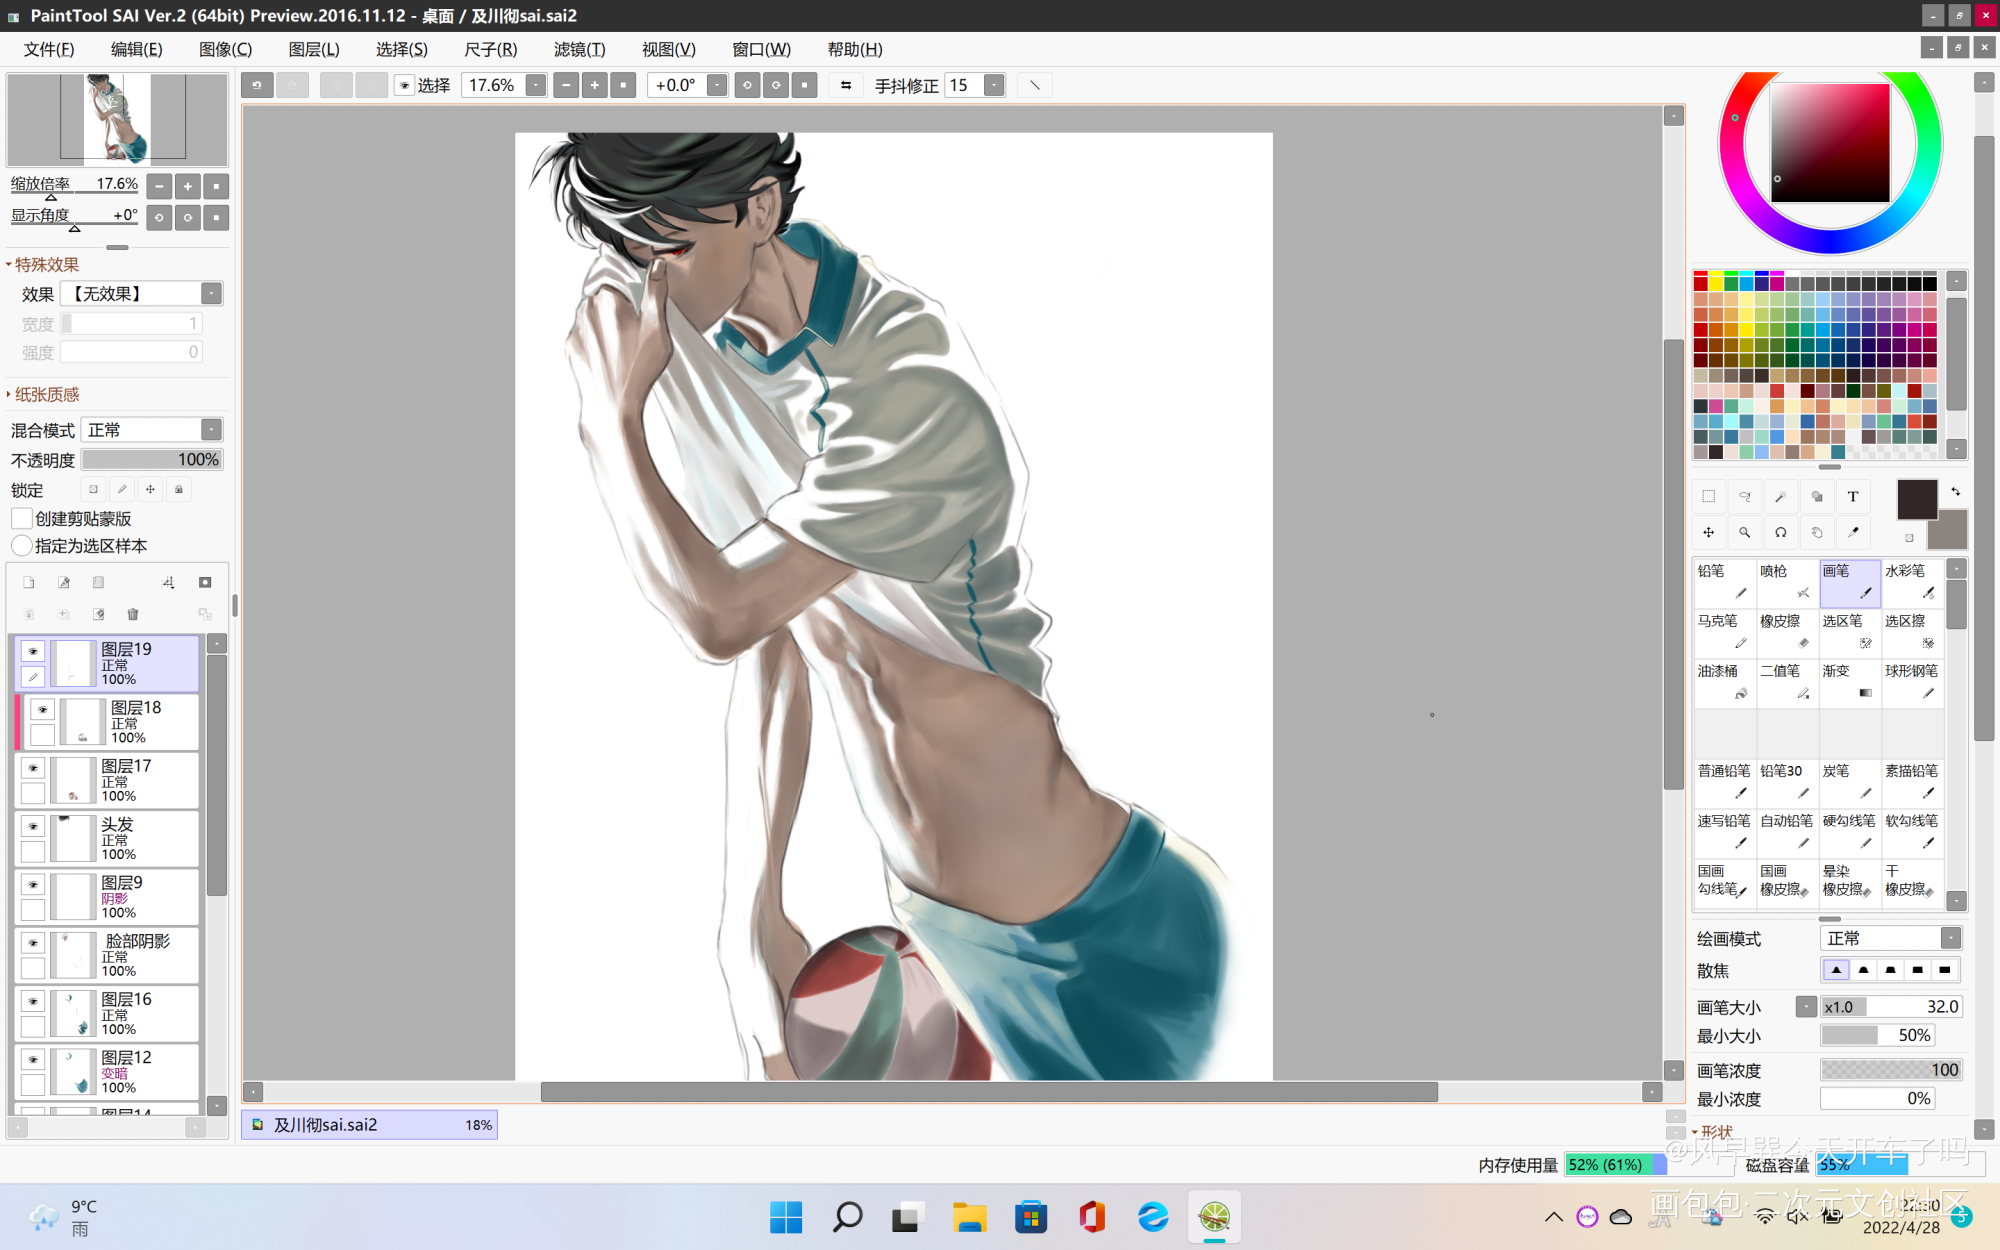The width and height of the screenshot is (2000, 1250).
Task: Click the text tool T icon
Action: (x=1853, y=497)
